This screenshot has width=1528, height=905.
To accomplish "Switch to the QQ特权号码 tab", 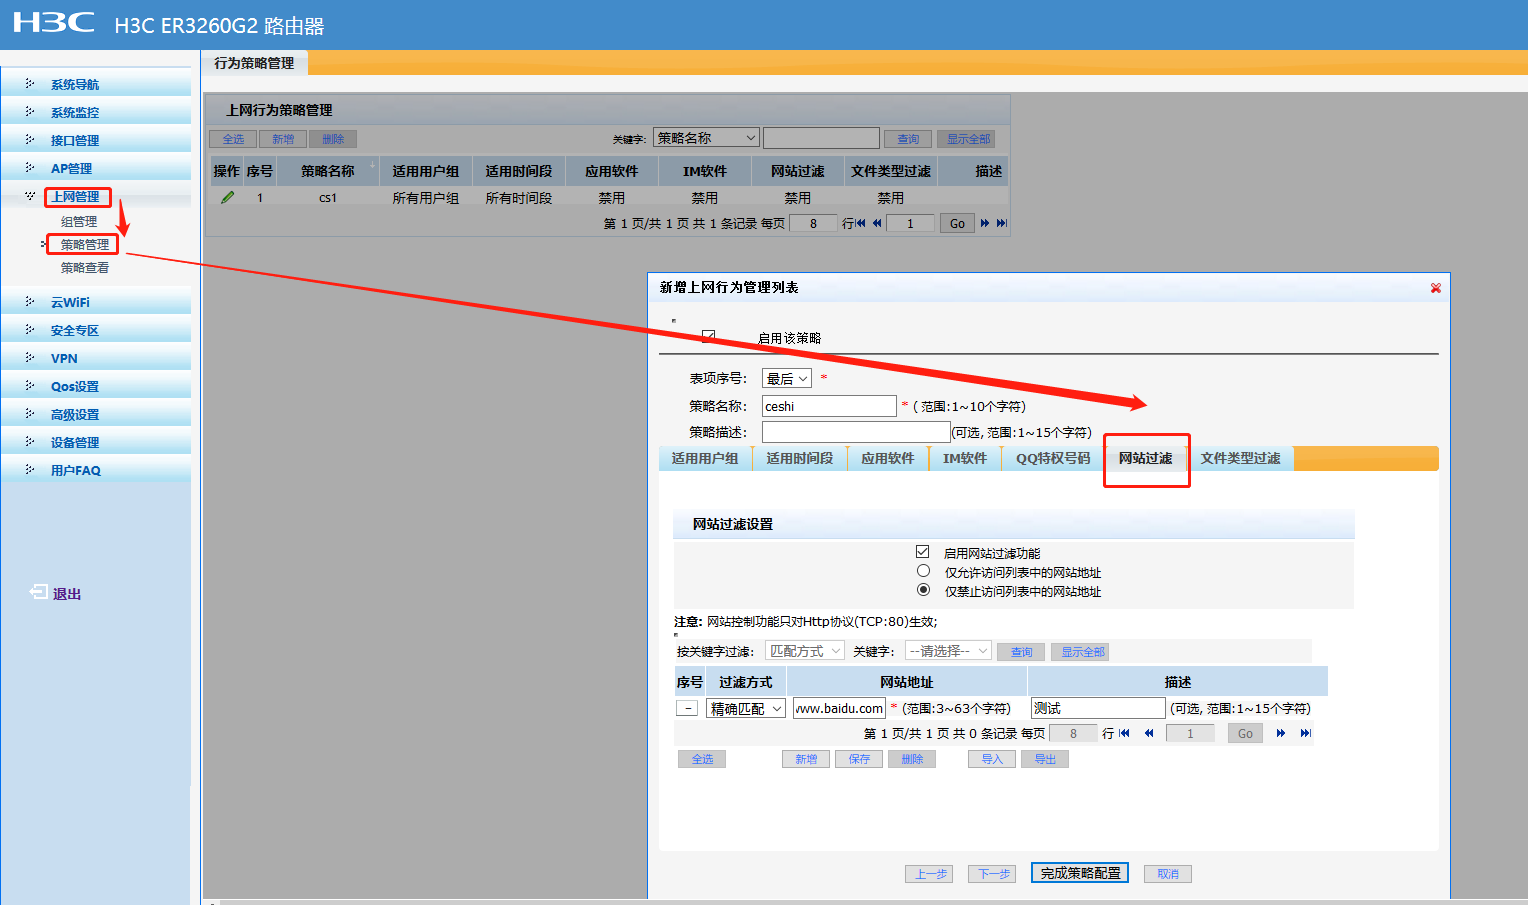I will coord(1053,459).
